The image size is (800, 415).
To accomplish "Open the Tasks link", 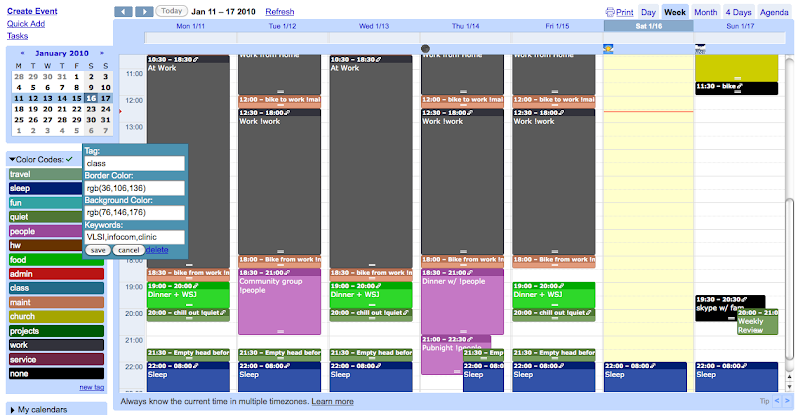I will pos(17,36).
